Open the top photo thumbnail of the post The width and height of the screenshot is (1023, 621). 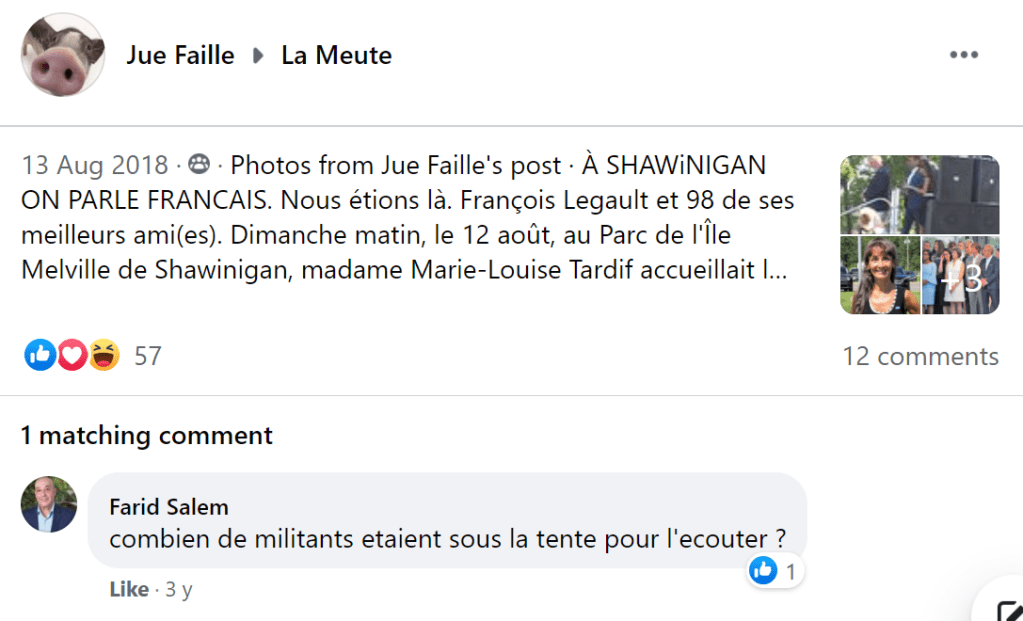919,194
